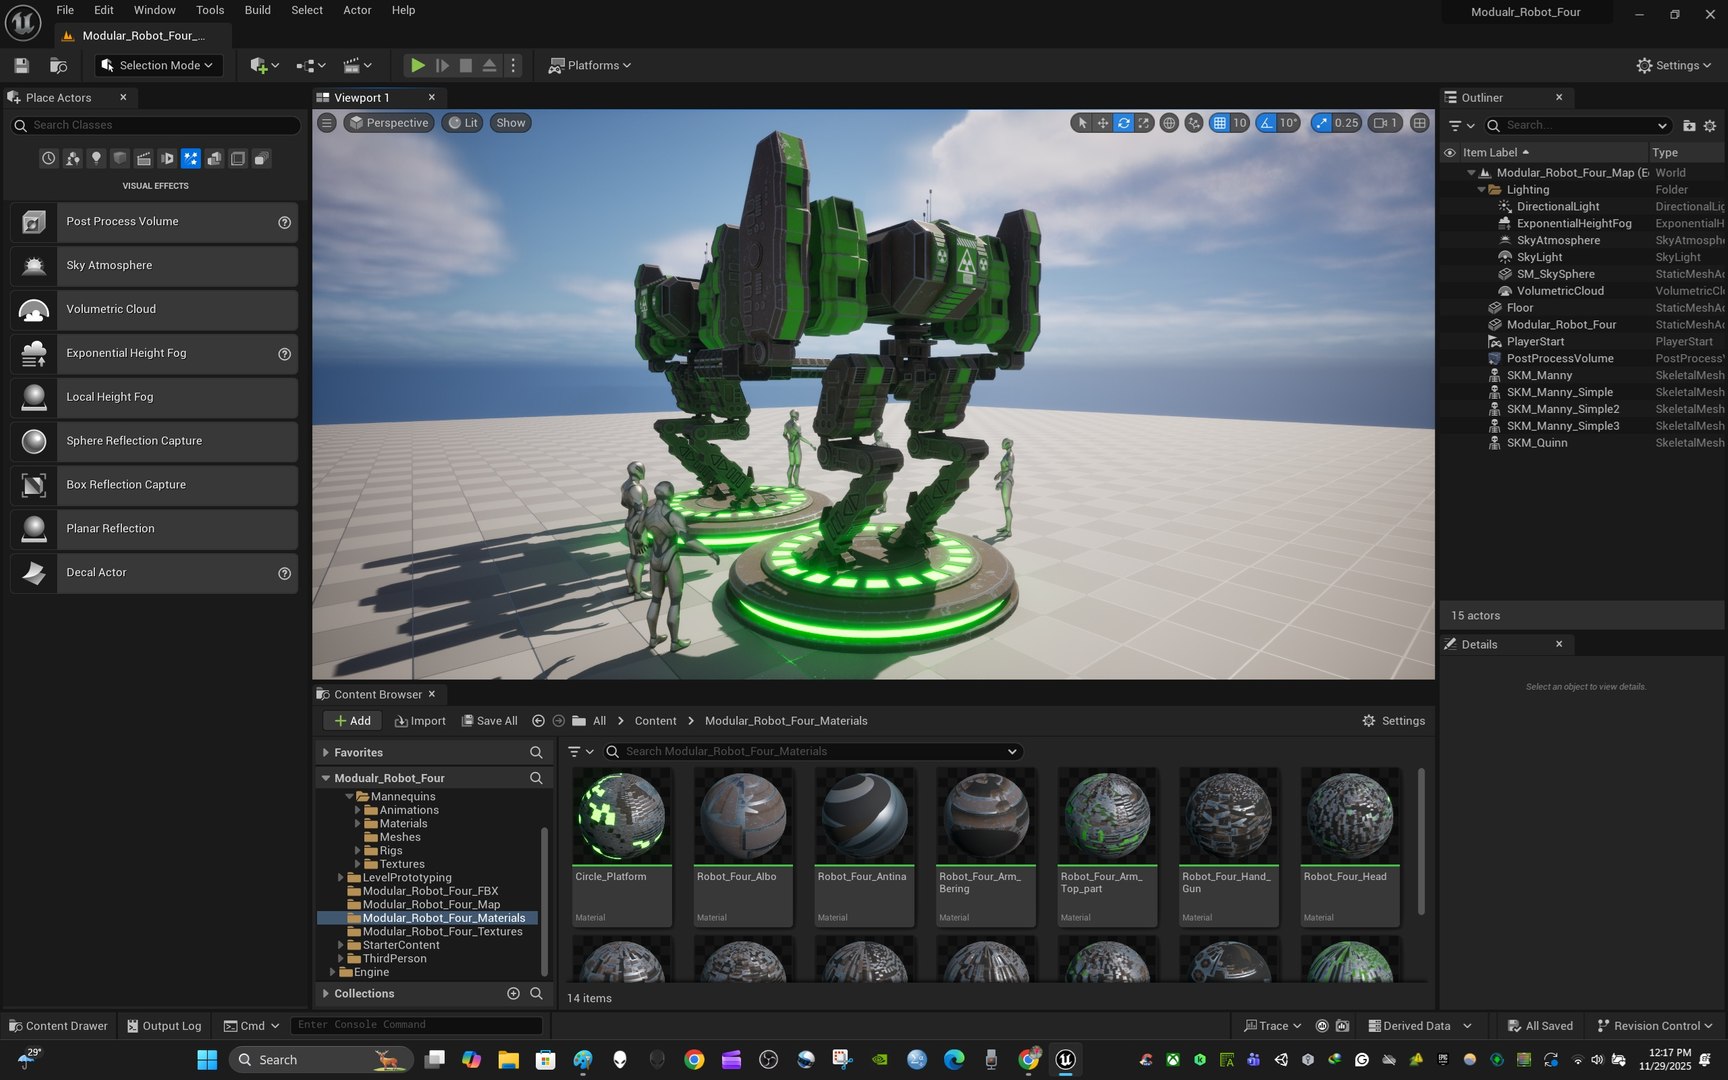The width and height of the screenshot is (1728, 1080).
Task: Open the Build menu
Action: (258, 10)
